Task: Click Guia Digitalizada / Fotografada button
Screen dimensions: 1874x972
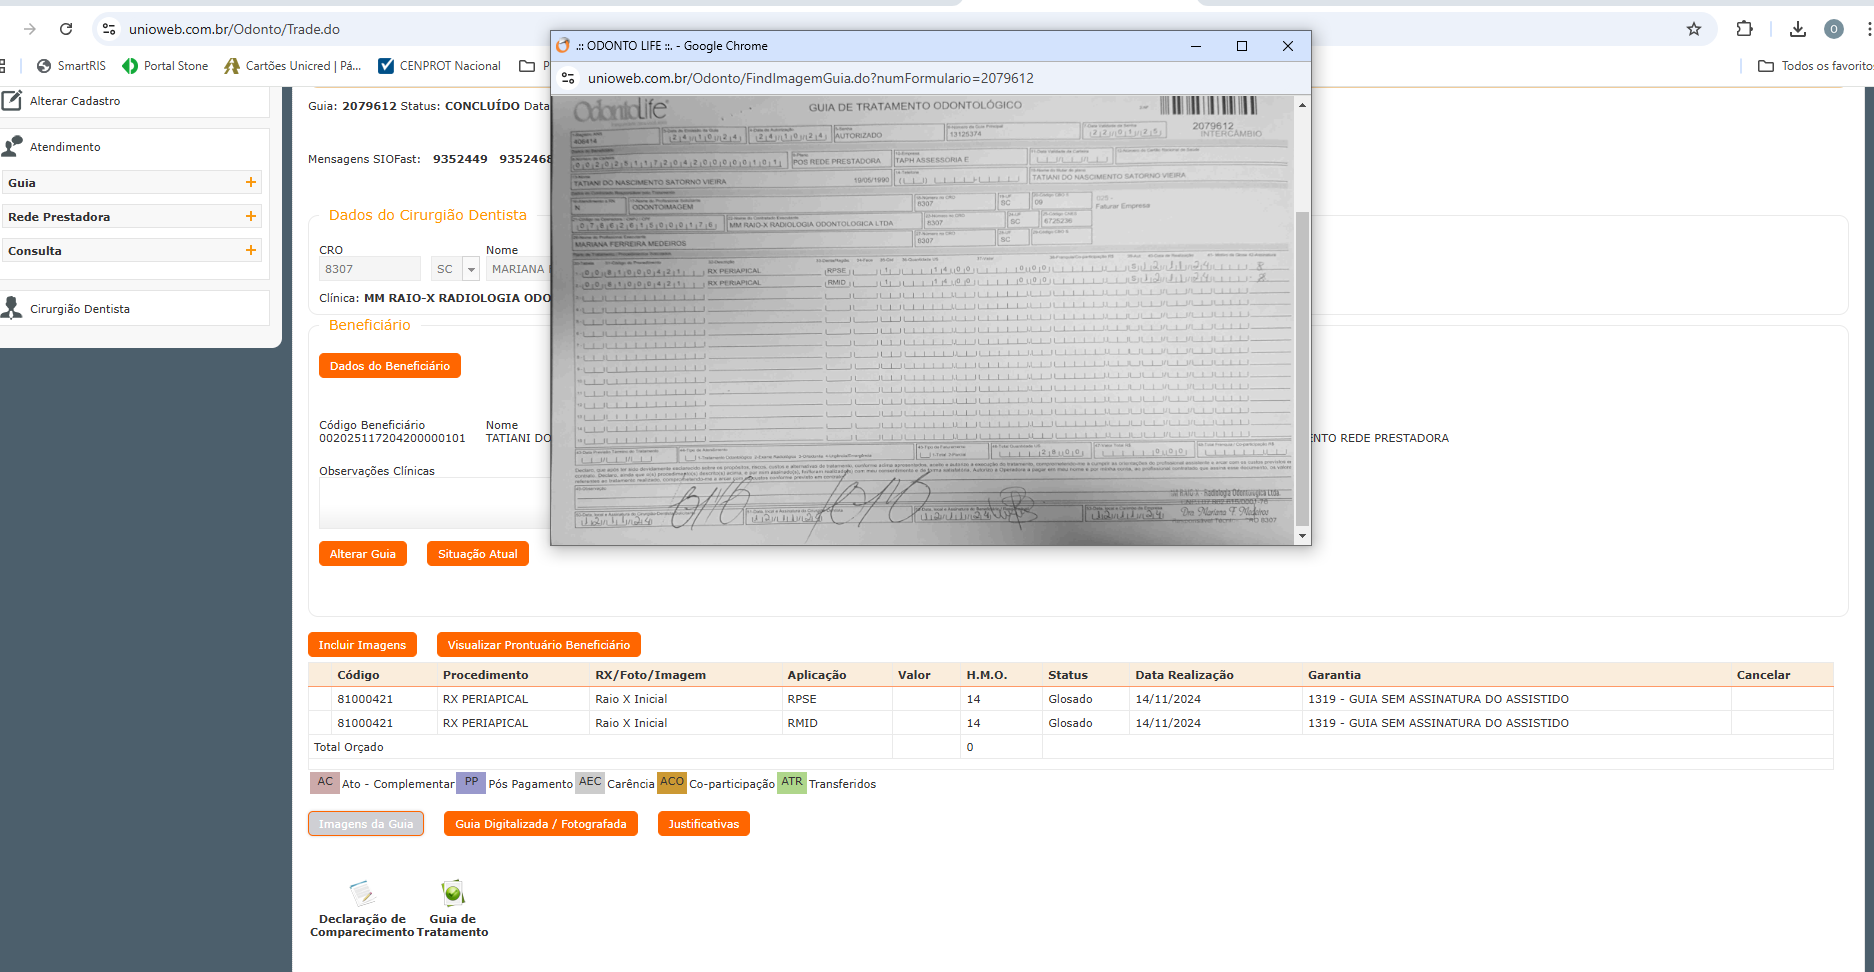Action: pos(540,824)
